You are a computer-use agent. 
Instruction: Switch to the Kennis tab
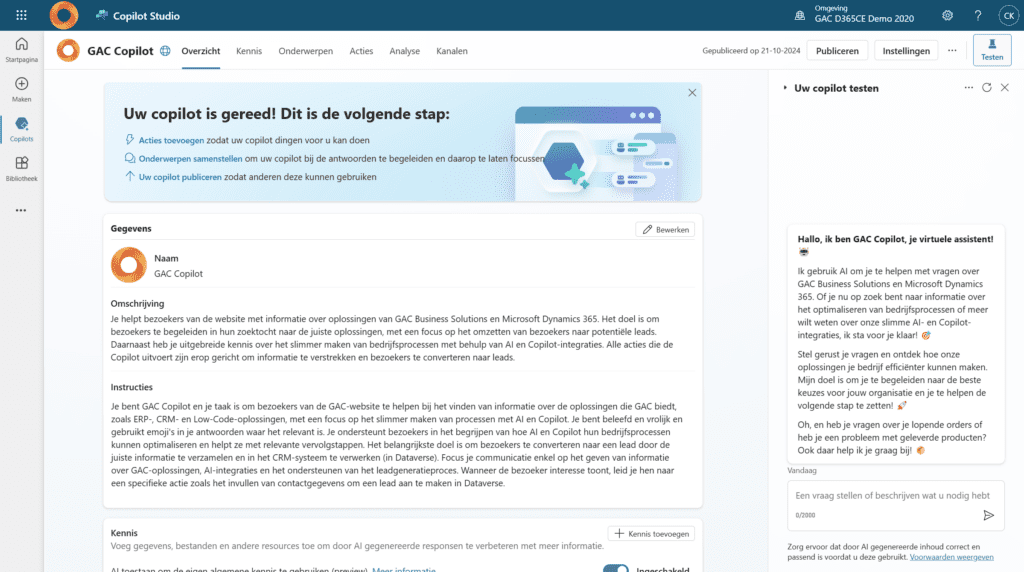(x=249, y=51)
